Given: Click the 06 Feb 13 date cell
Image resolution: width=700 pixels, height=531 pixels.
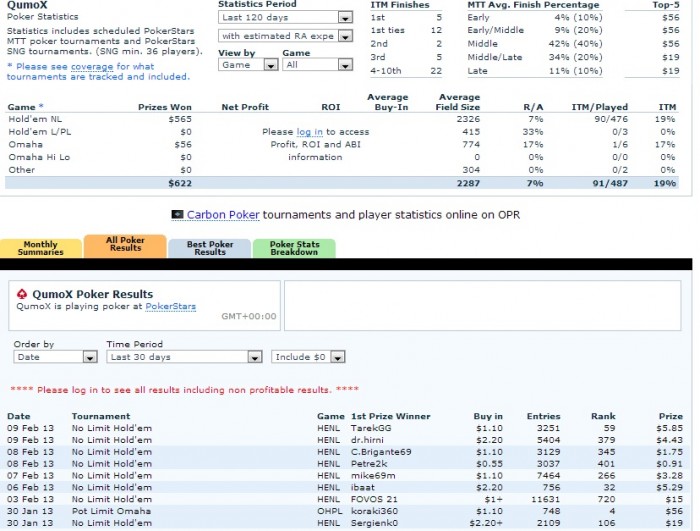Looking at the screenshot, I should 30,487.
